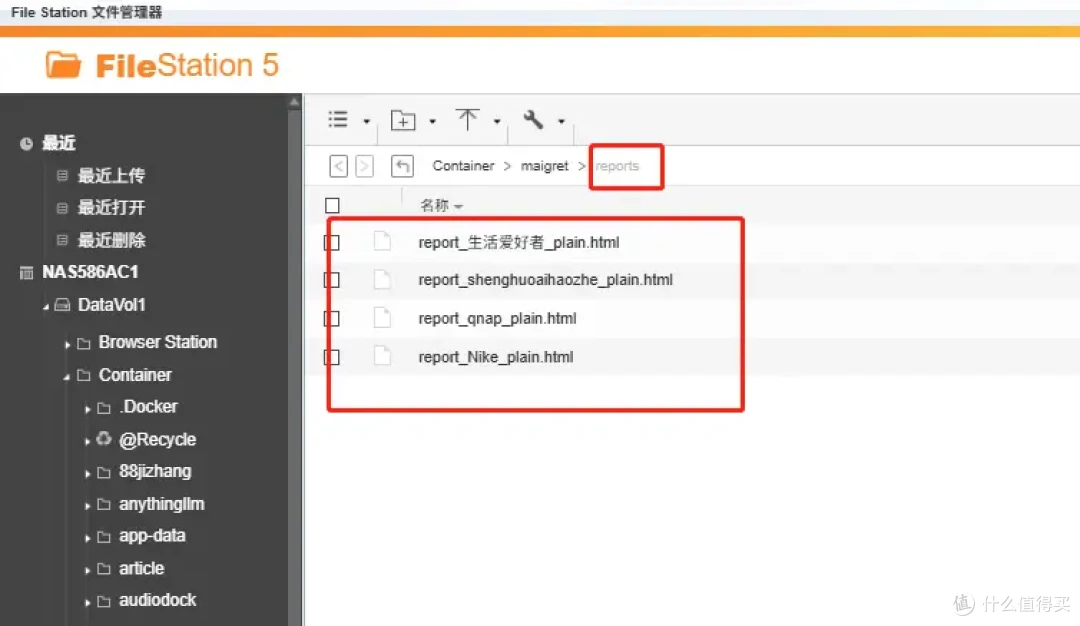Select file report_生活爱好者_plain.html
Screen dimensions: 1080x626
click(519, 242)
